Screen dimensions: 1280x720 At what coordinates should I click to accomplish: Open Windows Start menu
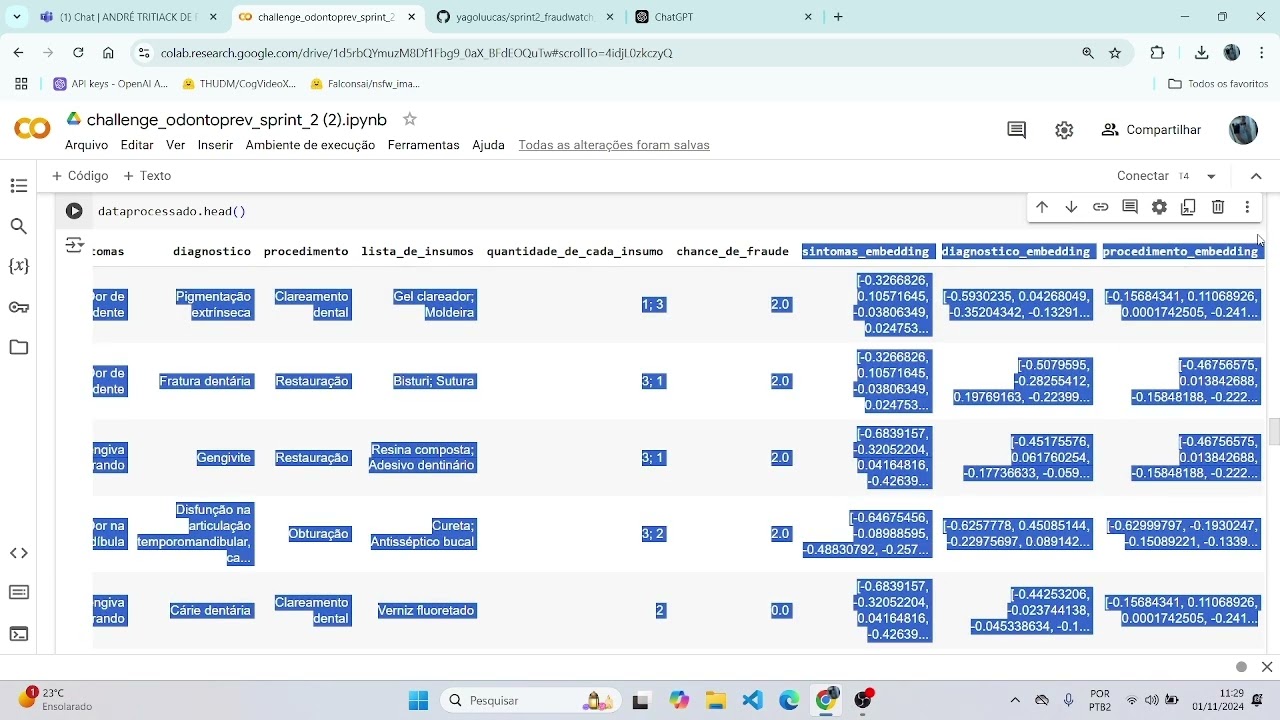[x=418, y=701]
